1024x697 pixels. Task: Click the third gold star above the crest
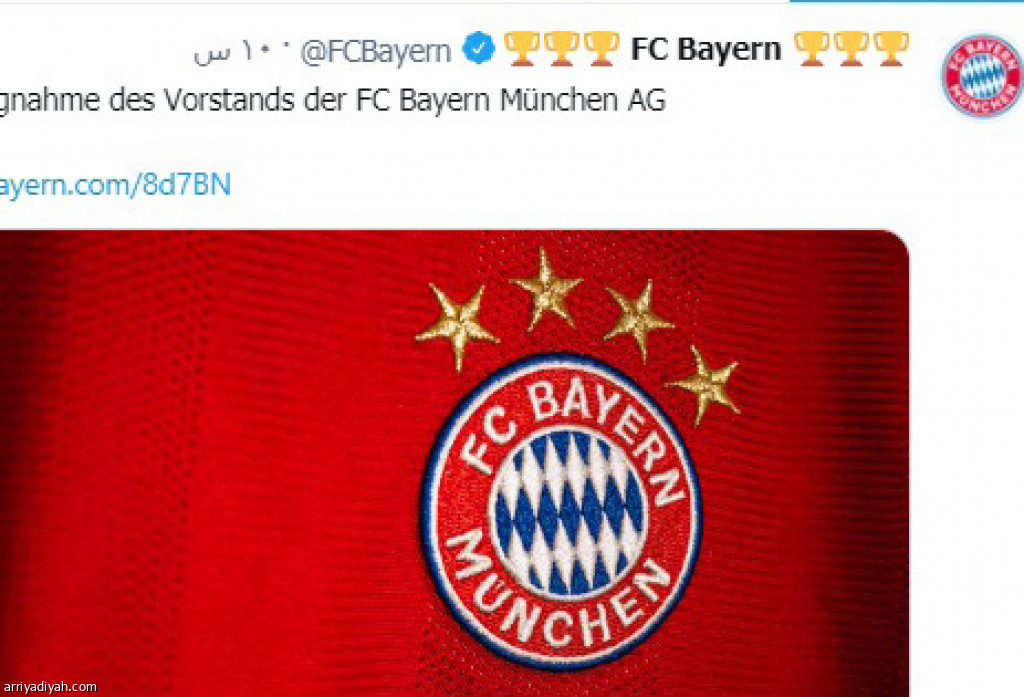(637, 319)
